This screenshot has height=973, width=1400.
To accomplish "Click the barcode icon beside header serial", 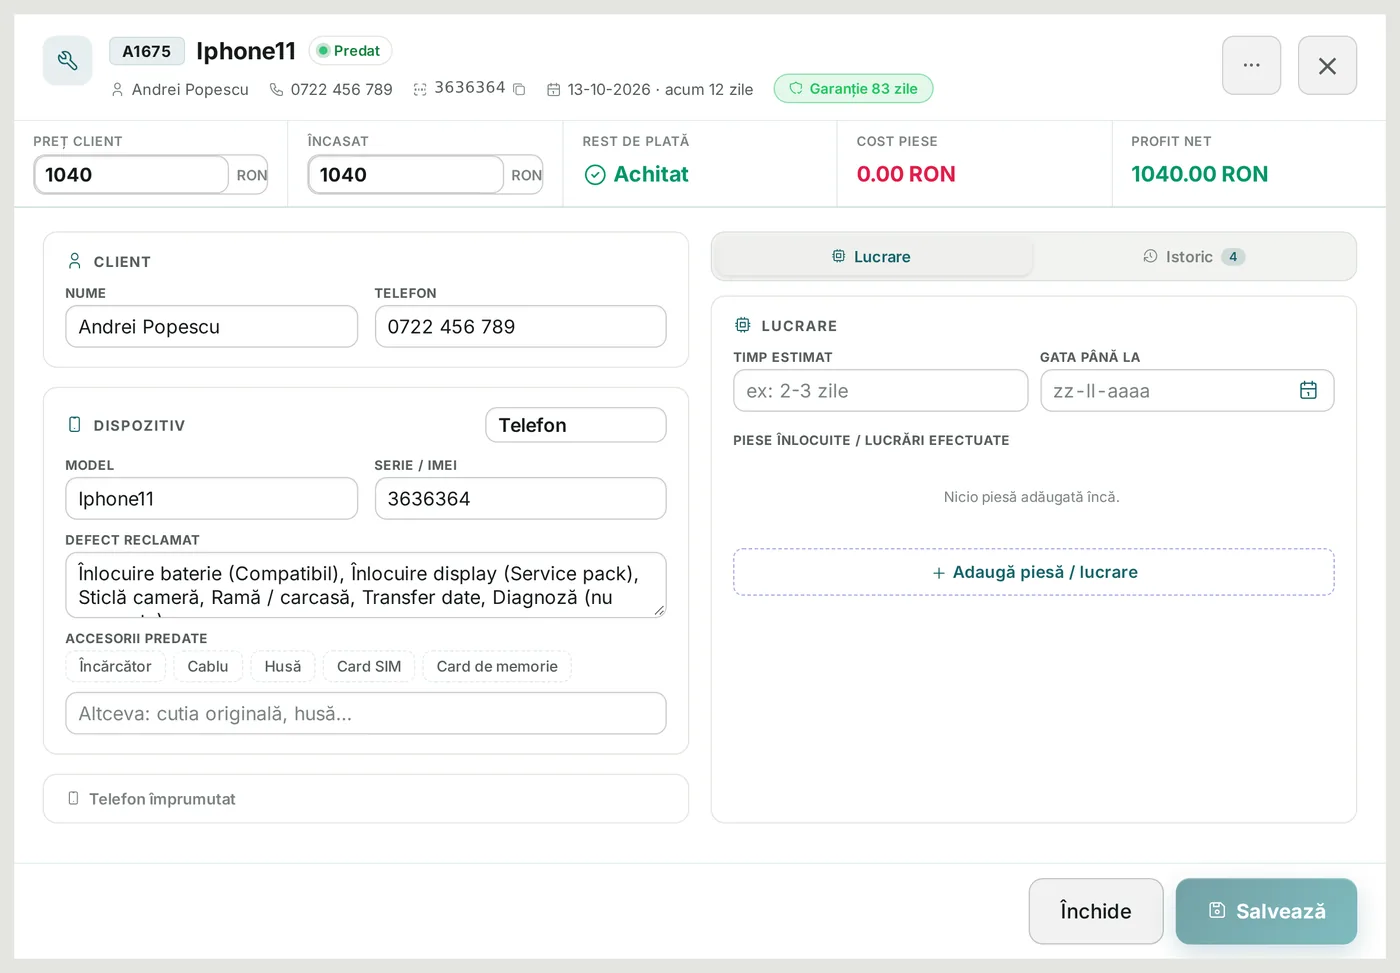I will click(420, 89).
